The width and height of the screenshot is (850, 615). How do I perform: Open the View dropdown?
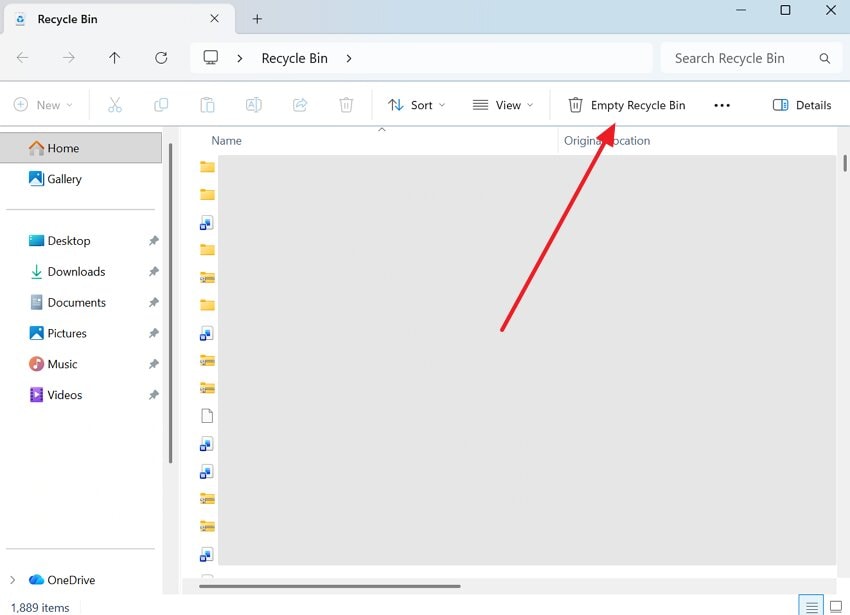click(503, 105)
